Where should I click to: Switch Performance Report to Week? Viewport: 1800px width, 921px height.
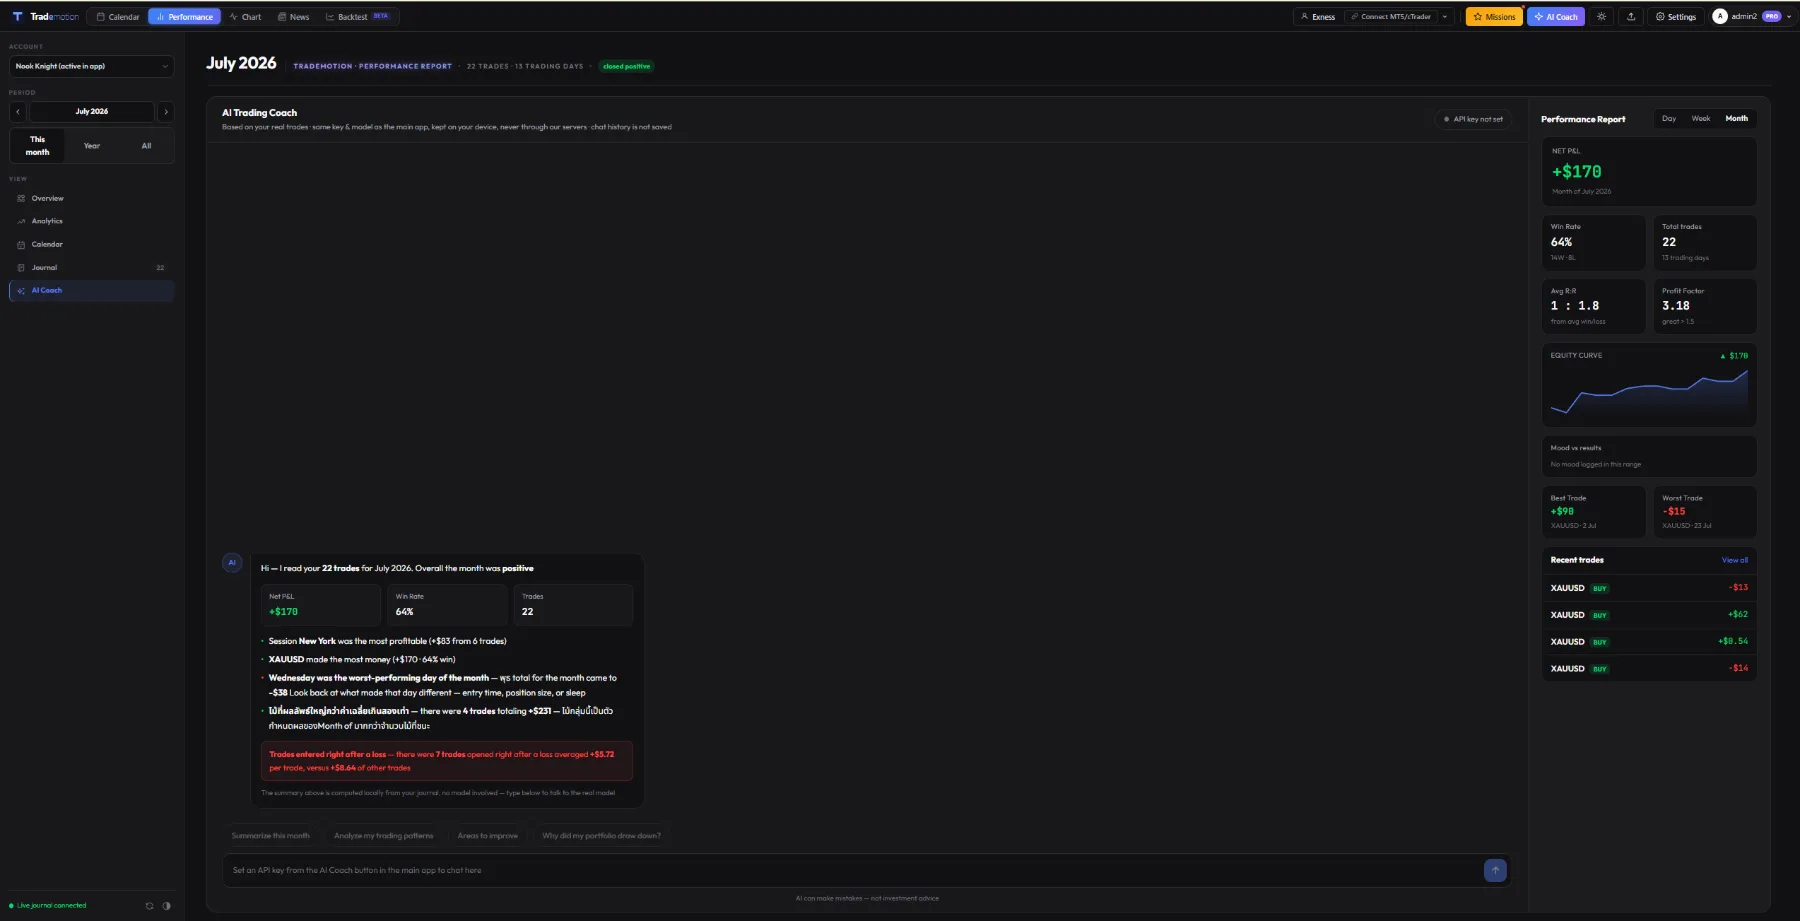click(x=1701, y=119)
